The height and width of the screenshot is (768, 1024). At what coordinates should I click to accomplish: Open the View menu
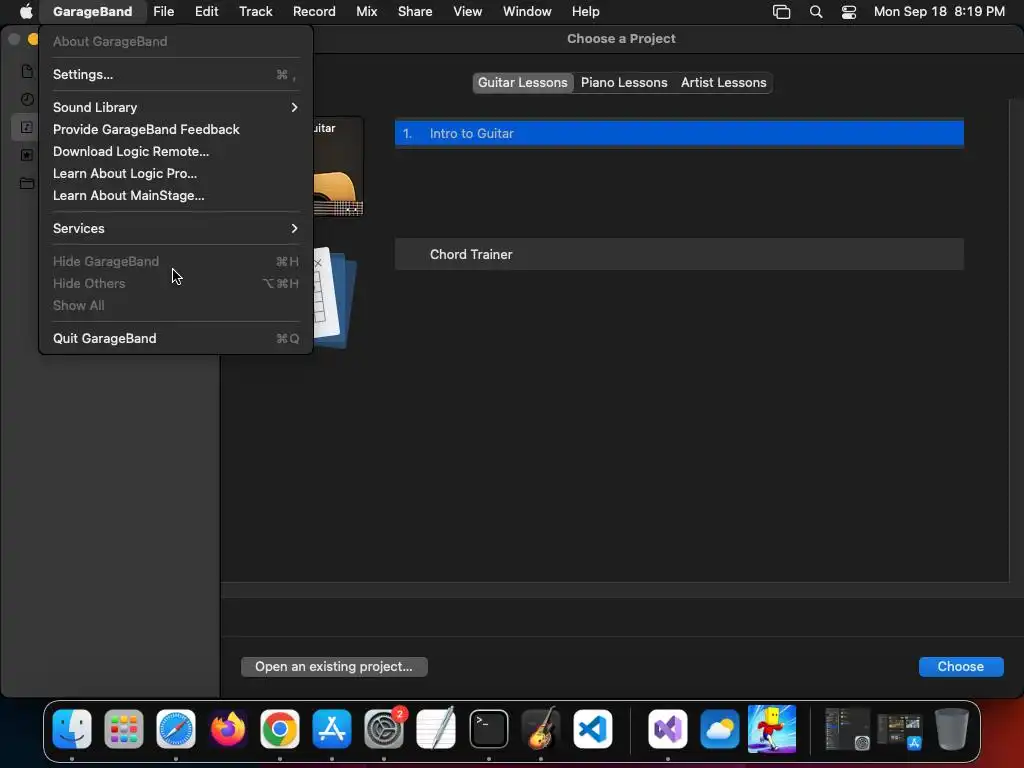tap(468, 12)
